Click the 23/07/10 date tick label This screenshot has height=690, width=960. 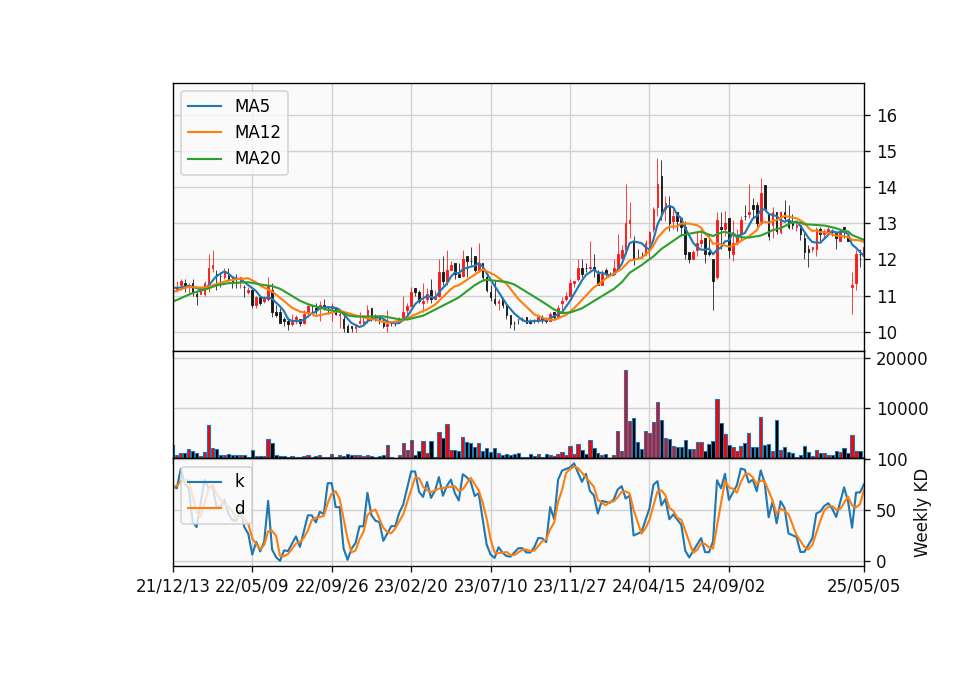(x=490, y=587)
